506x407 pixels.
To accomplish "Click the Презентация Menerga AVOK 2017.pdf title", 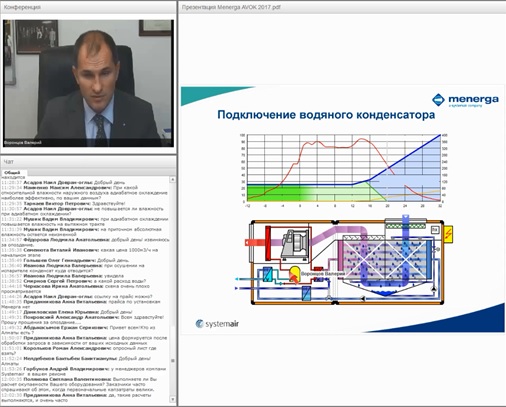I will [x=231, y=7].
